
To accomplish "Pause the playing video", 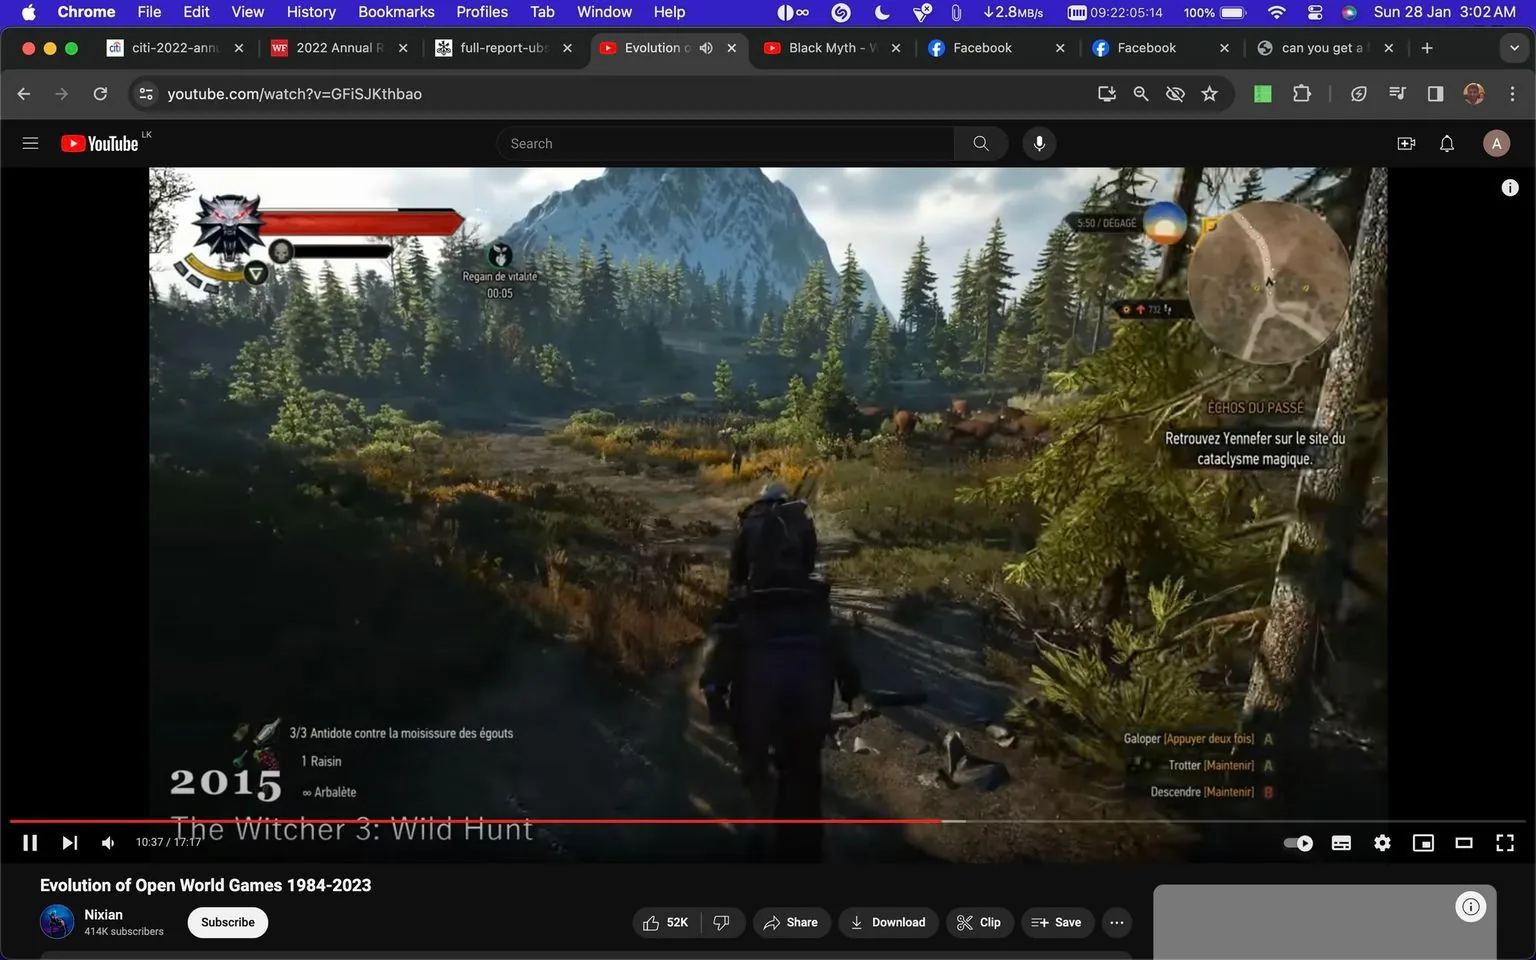I will click(30, 842).
